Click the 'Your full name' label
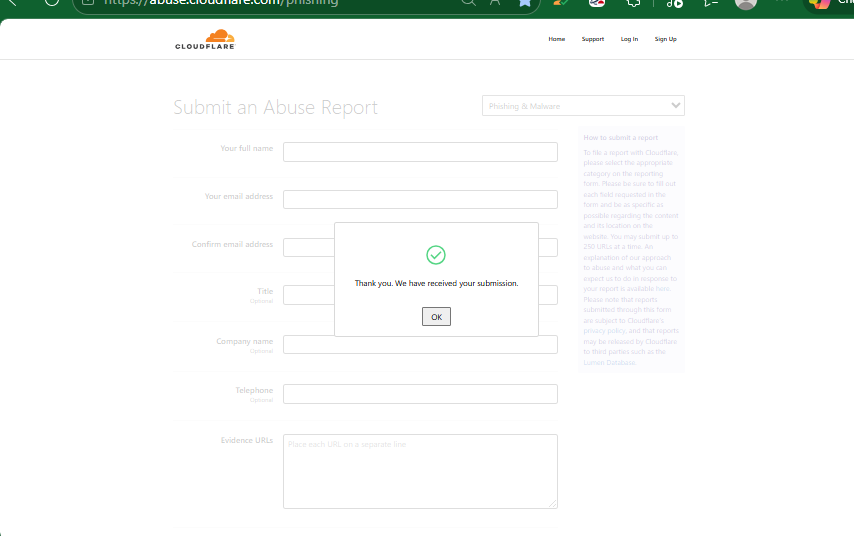 pyautogui.click(x=246, y=148)
